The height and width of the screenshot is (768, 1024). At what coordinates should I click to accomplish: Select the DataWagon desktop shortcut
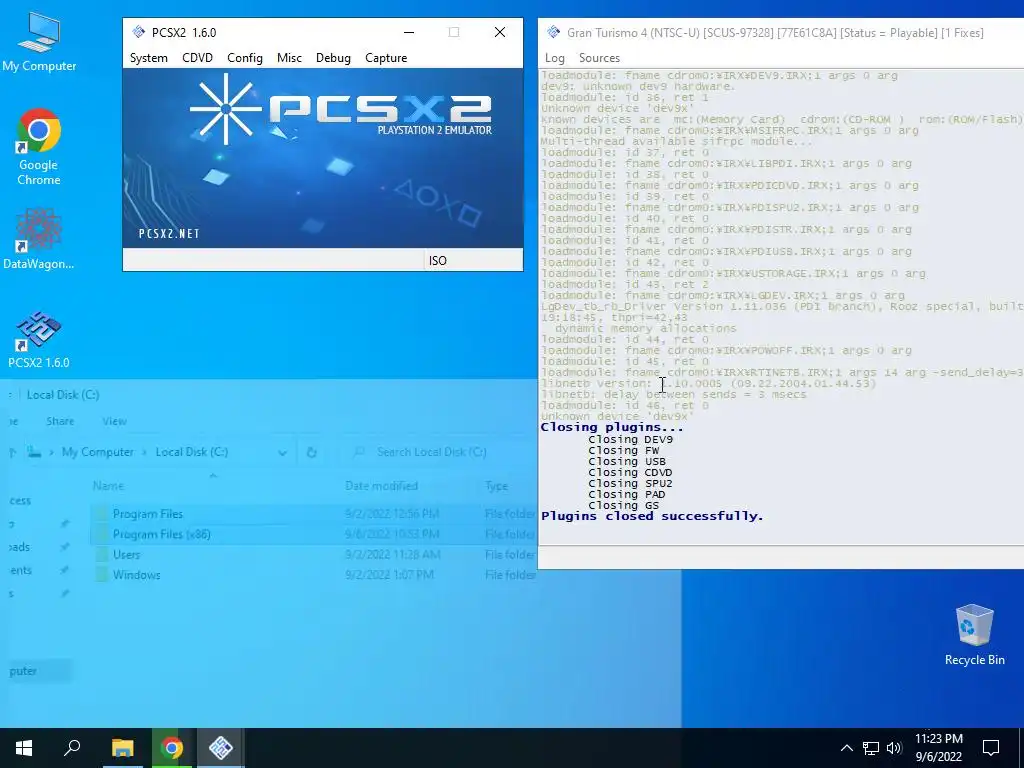tap(39, 240)
